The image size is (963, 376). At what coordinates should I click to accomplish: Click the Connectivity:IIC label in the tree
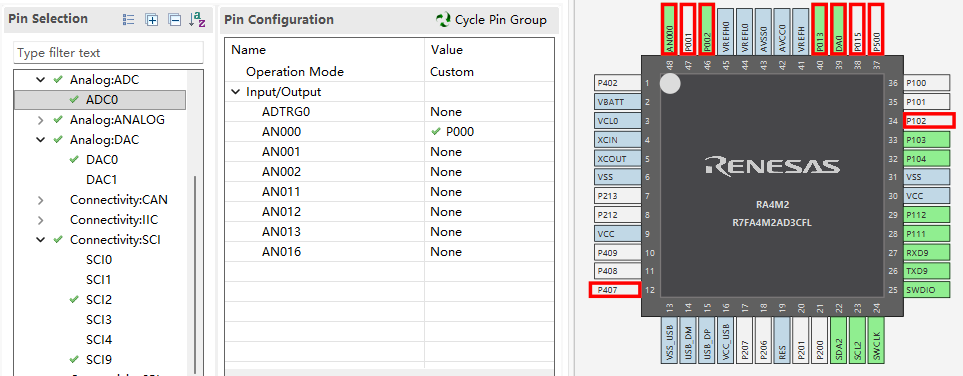(115, 220)
